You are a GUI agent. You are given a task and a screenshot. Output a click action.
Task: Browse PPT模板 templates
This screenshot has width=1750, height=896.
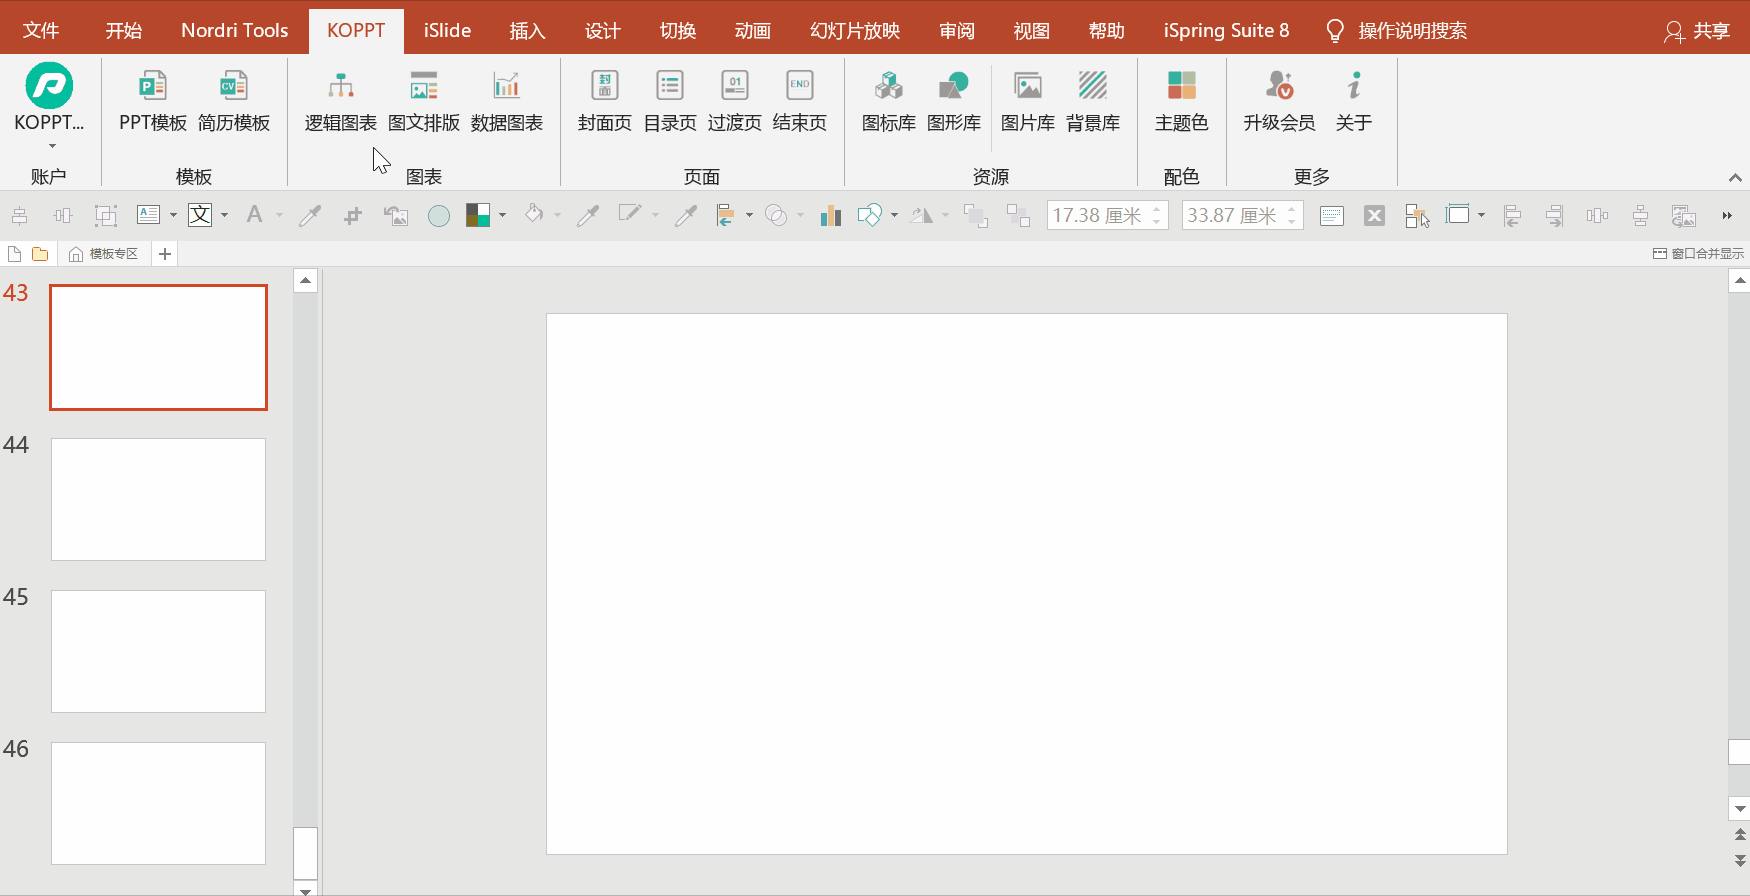[152, 100]
